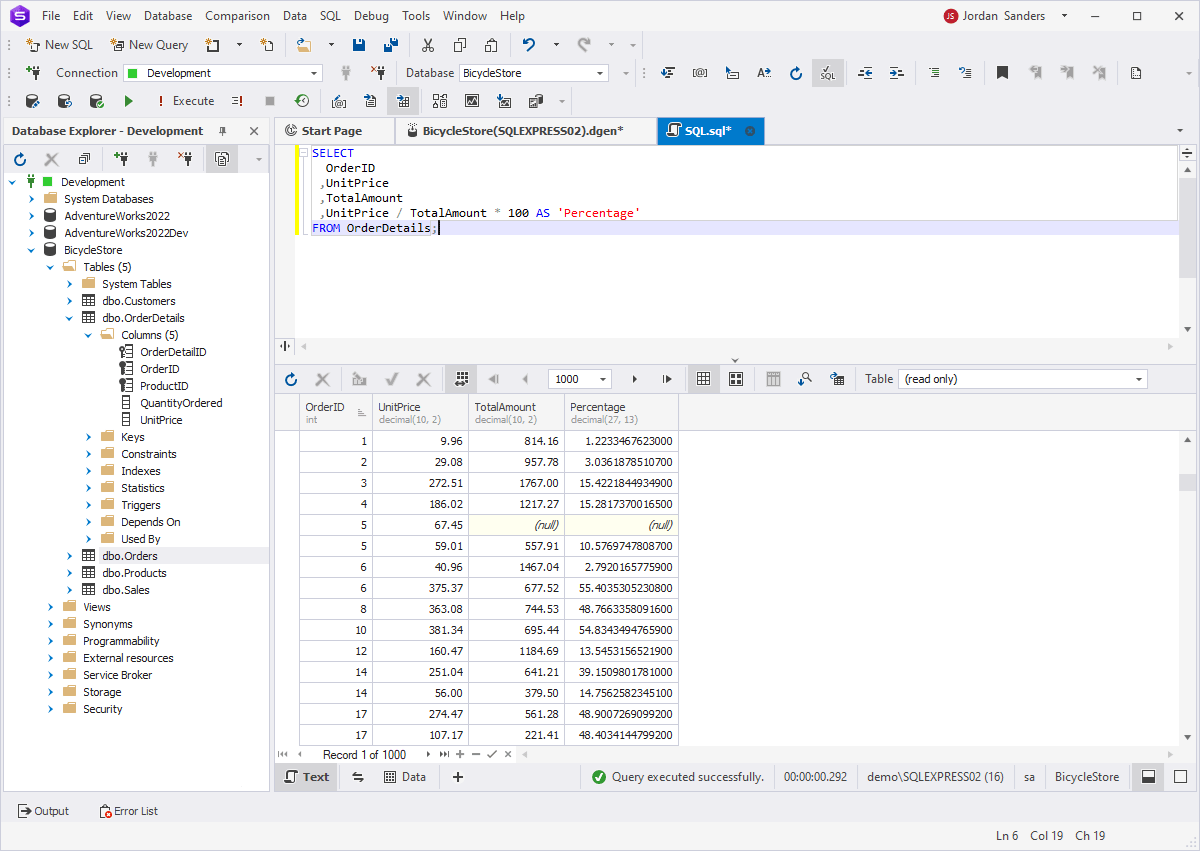Click the Decrease Indent icon
The image size is (1200, 851).
(x=865, y=73)
